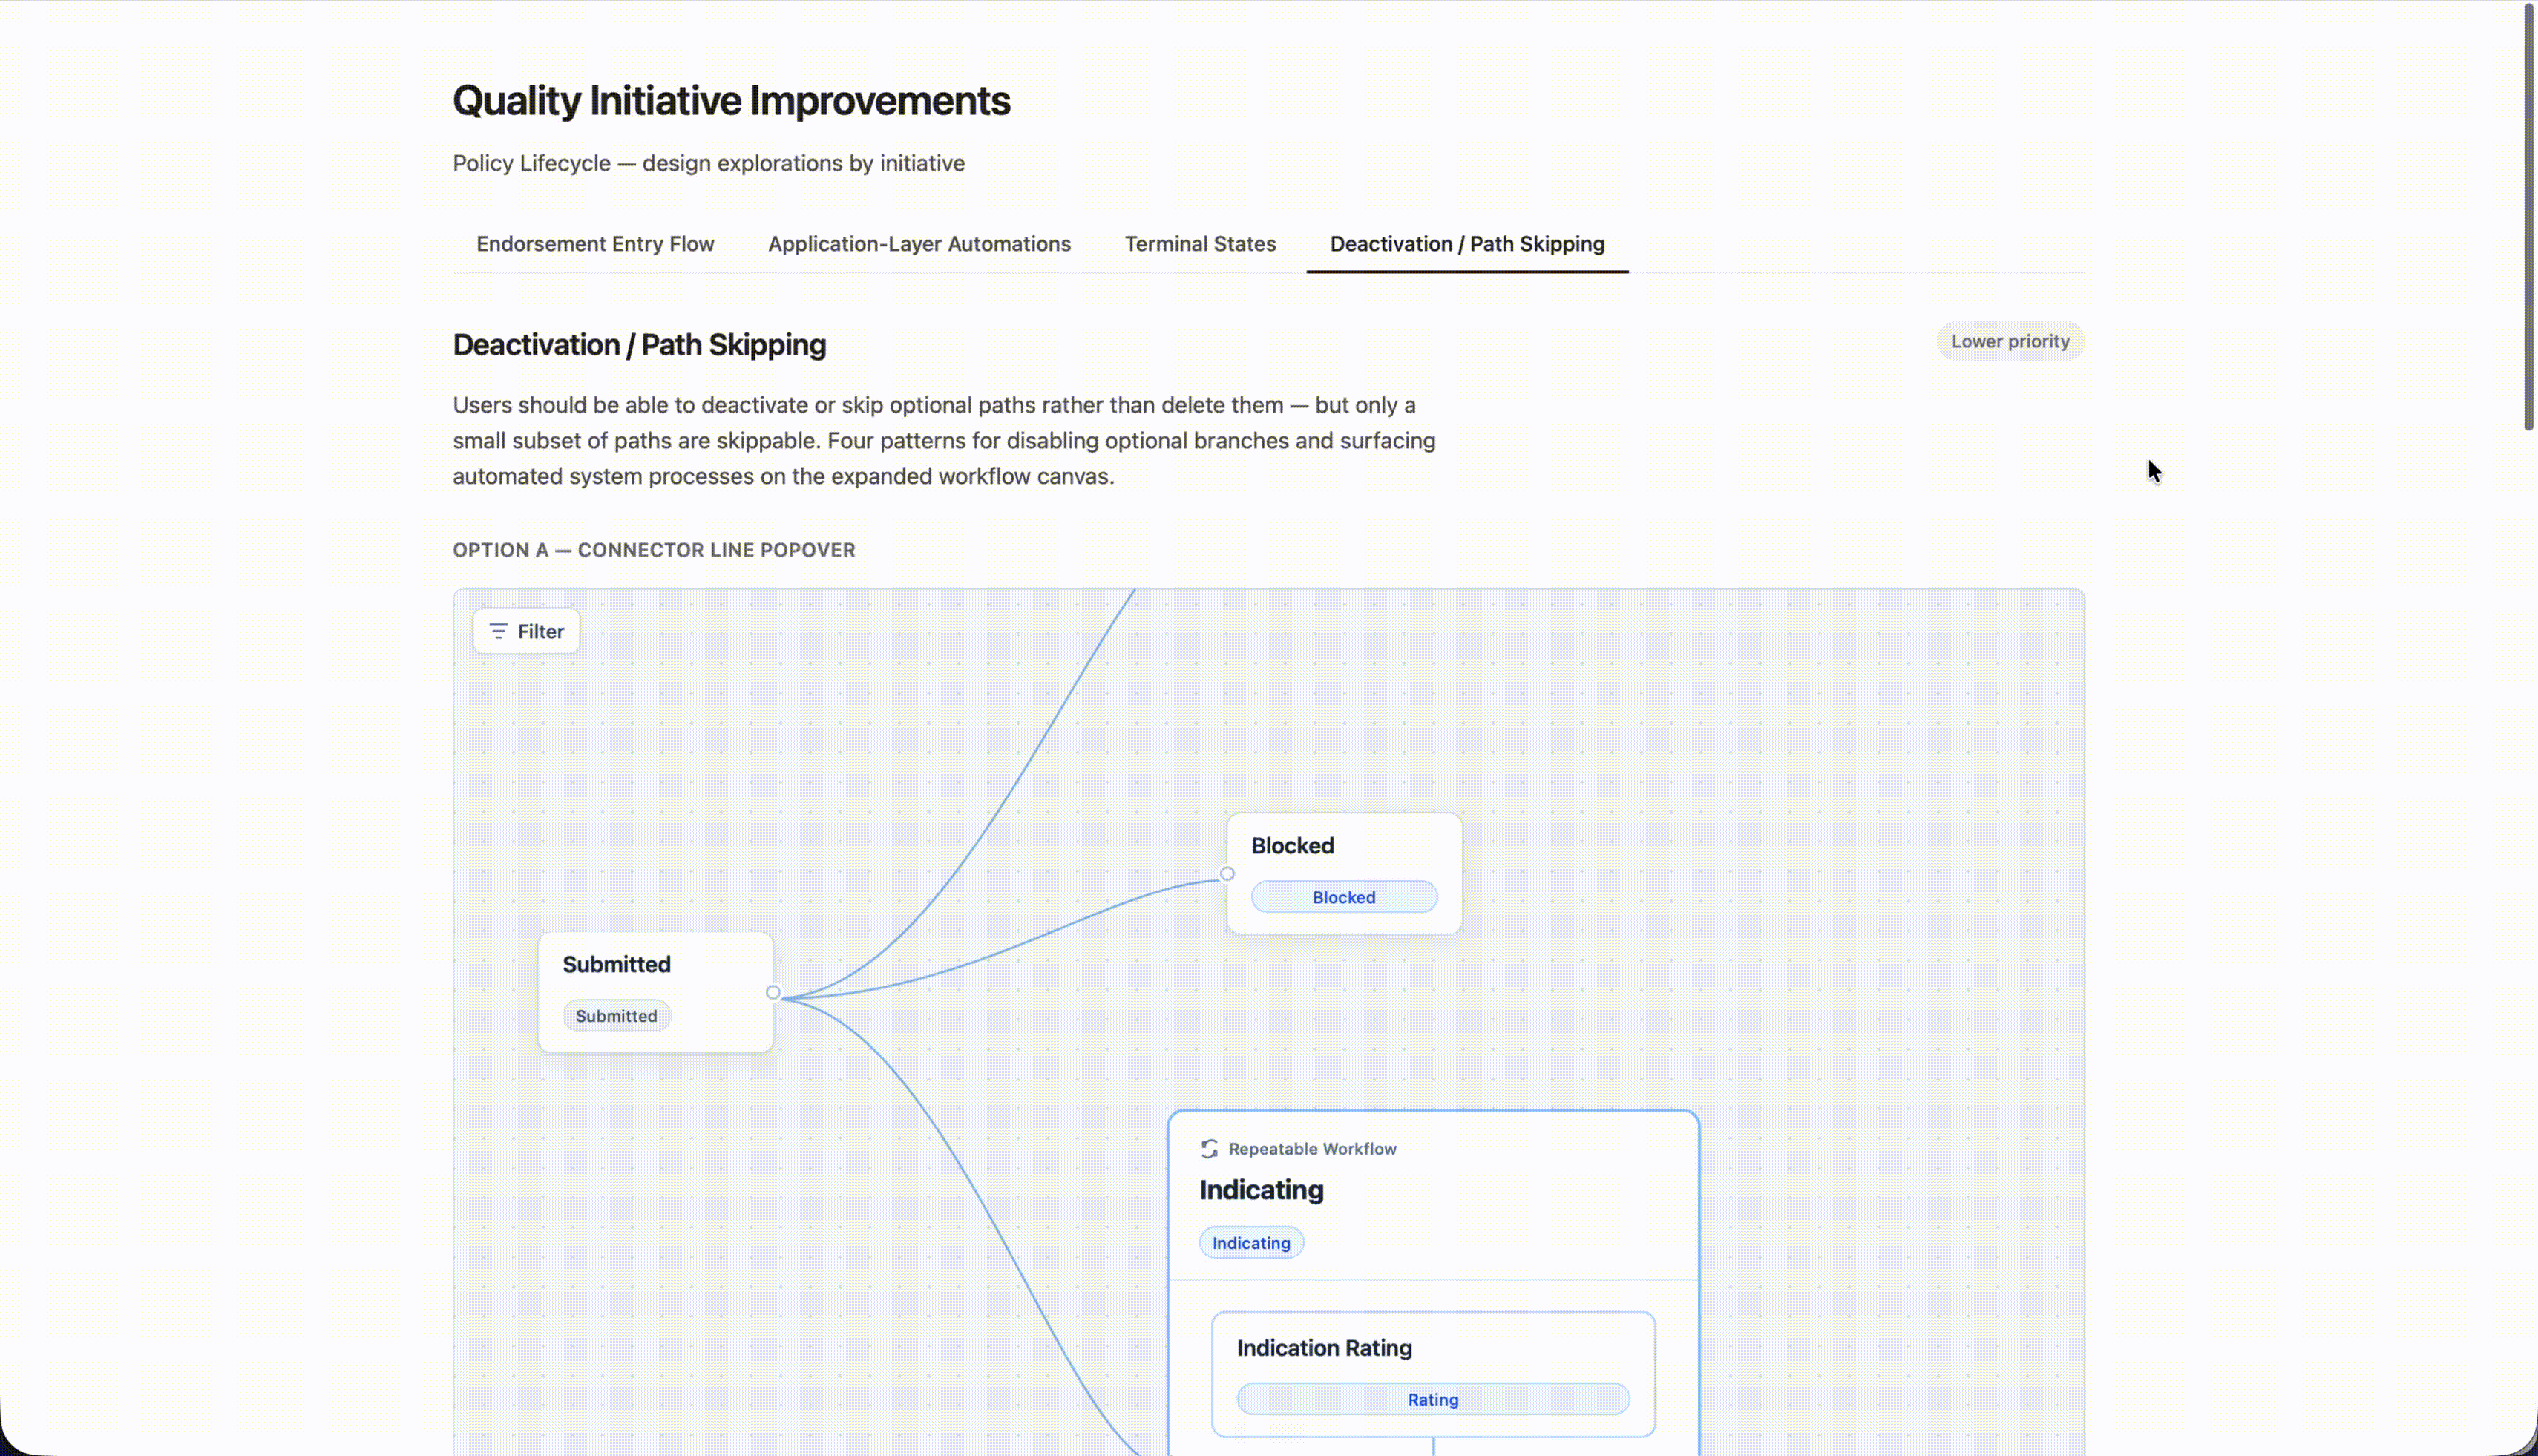Select the Deactivation / Path Skipping tab
The height and width of the screenshot is (1456, 2538).
(1467, 244)
